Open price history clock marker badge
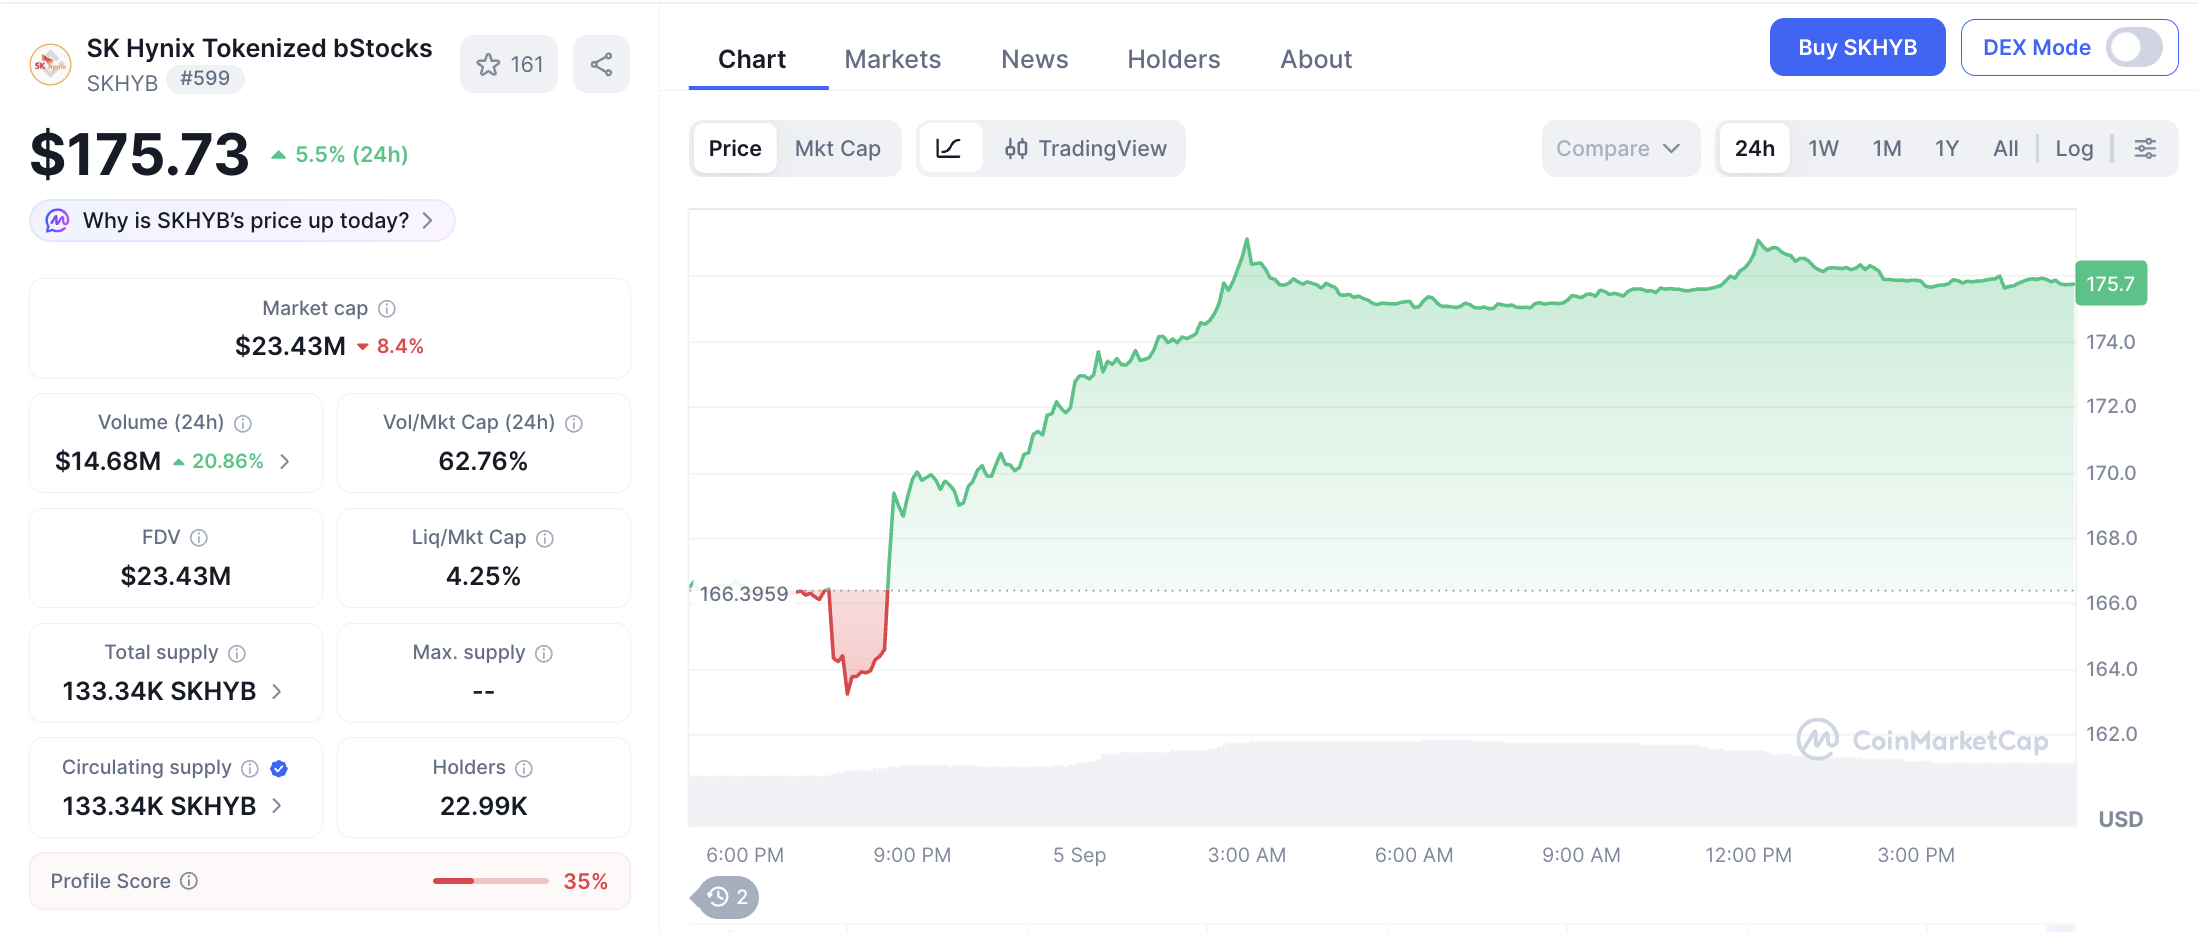This screenshot has width=2198, height=932. pyautogui.click(x=727, y=897)
